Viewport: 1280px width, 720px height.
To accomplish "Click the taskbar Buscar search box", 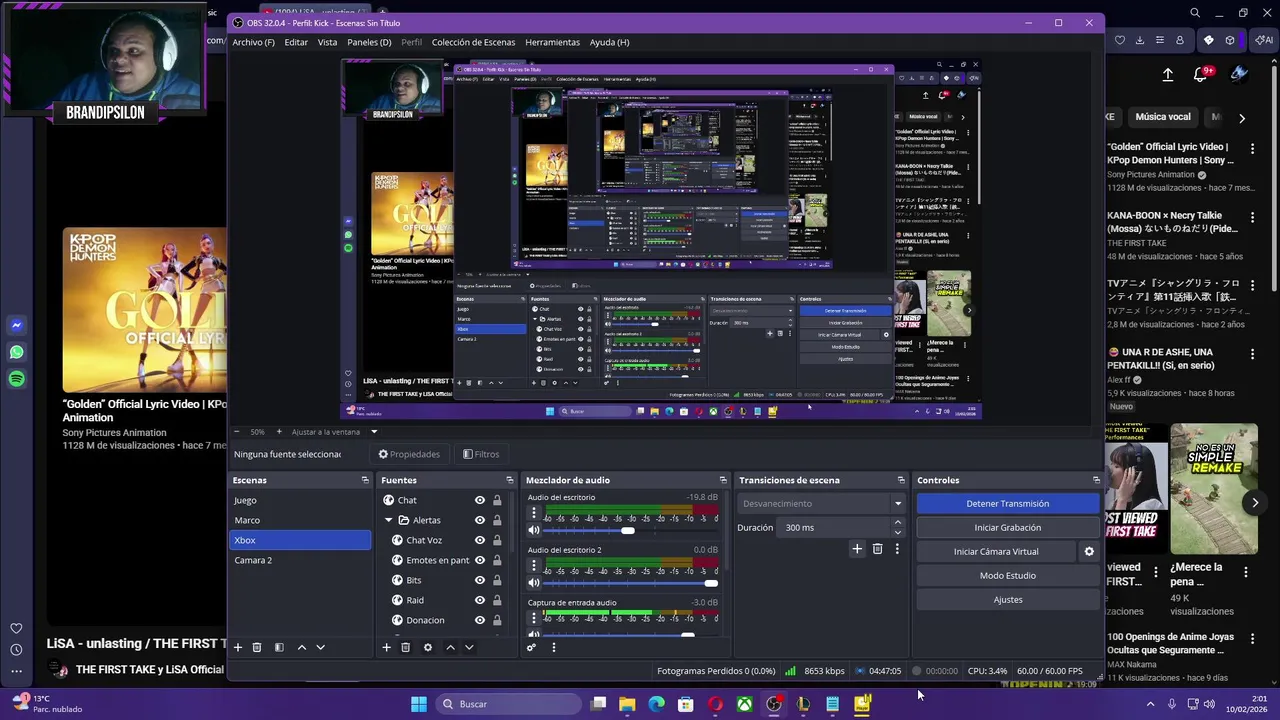I will click(x=509, y=704).
